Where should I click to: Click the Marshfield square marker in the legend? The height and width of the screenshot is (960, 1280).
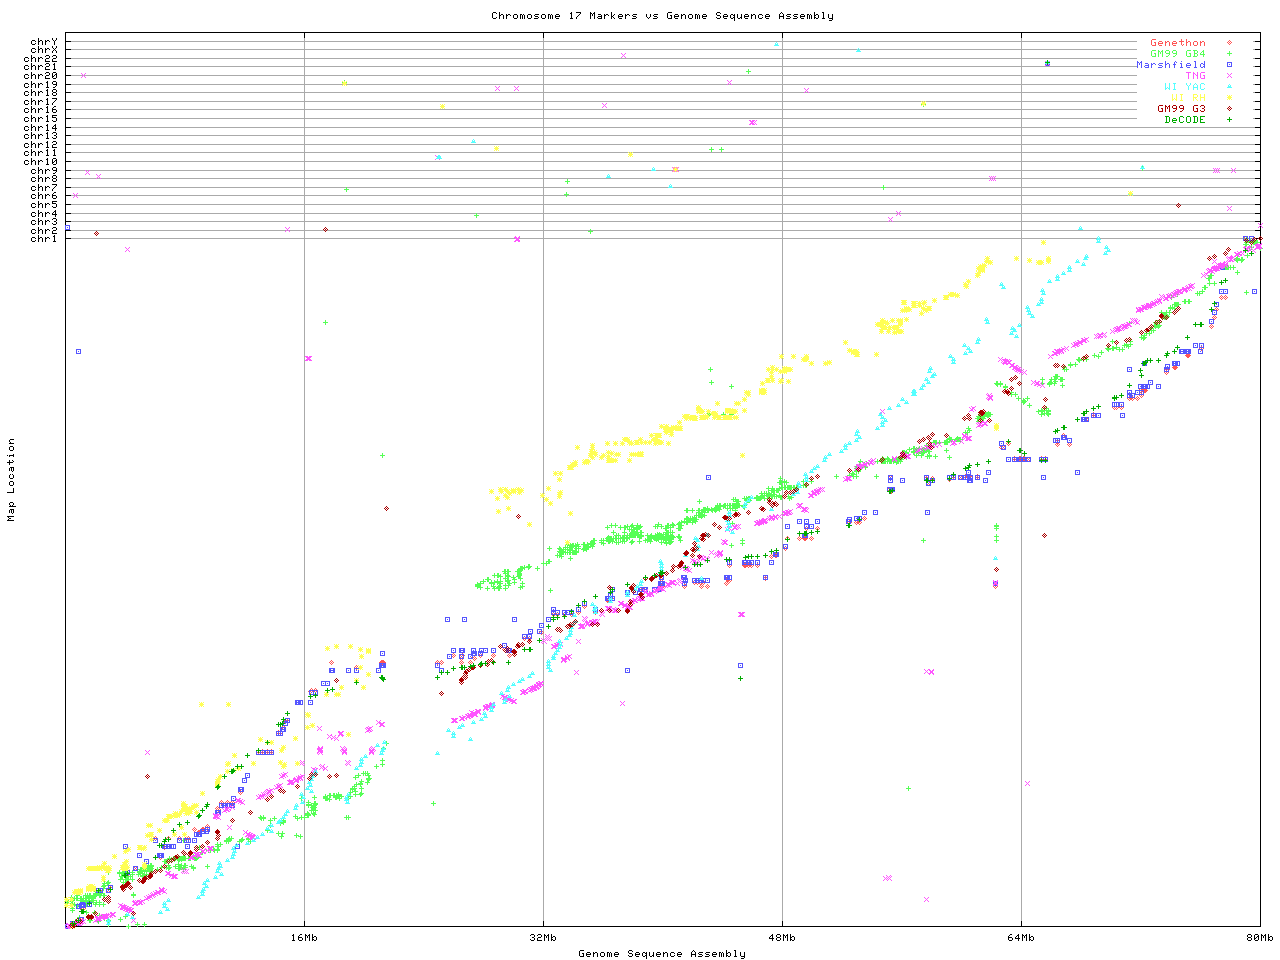tap(1229, 65)
